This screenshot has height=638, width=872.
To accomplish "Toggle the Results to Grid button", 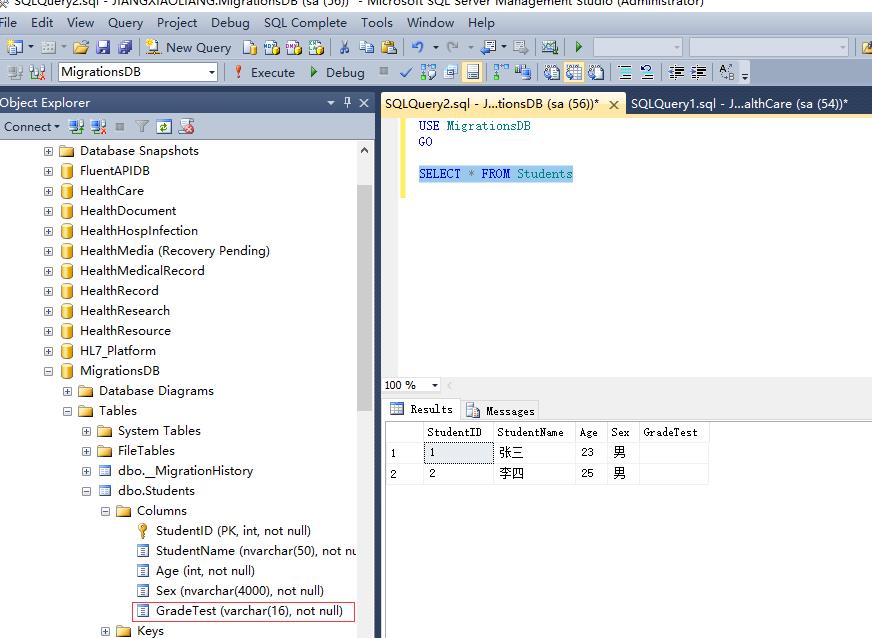I will pos(573,72).
